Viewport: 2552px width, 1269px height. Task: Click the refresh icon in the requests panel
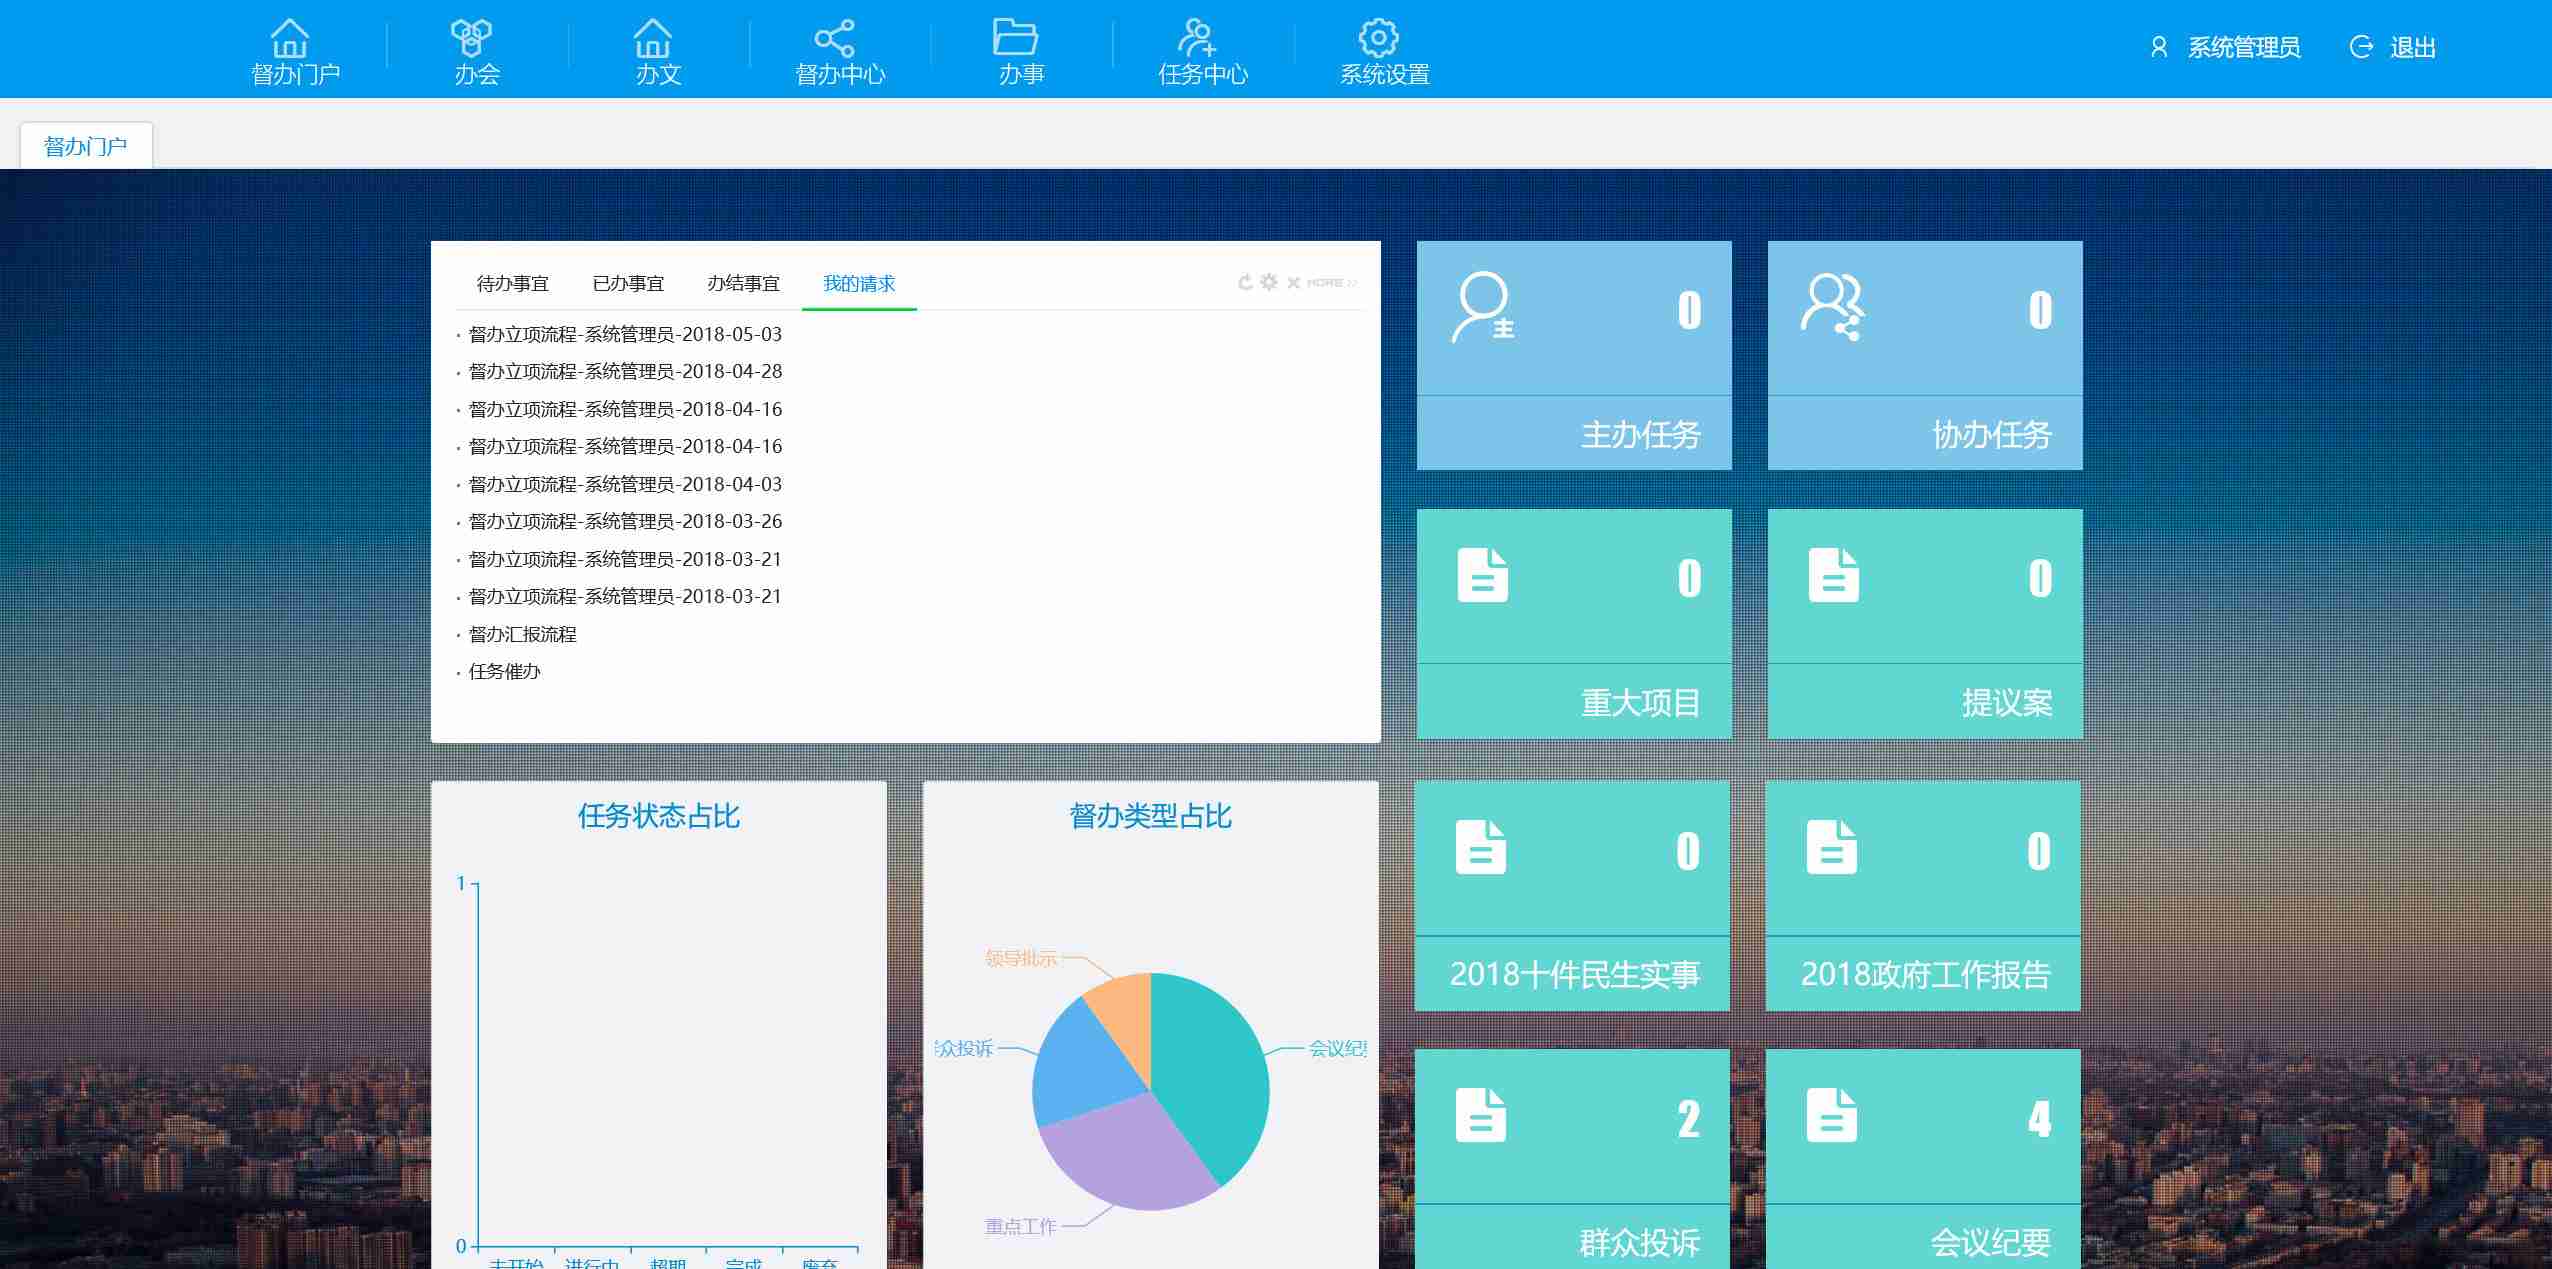pos(1245,283)
